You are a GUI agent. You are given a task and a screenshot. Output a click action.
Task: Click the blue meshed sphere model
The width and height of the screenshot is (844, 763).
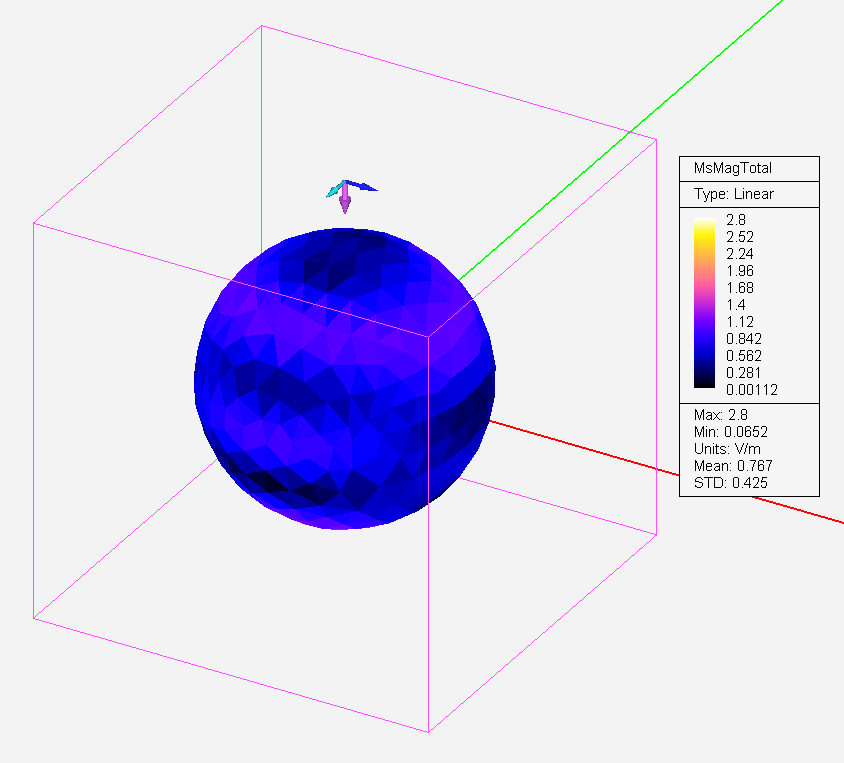tap(344, 379)
